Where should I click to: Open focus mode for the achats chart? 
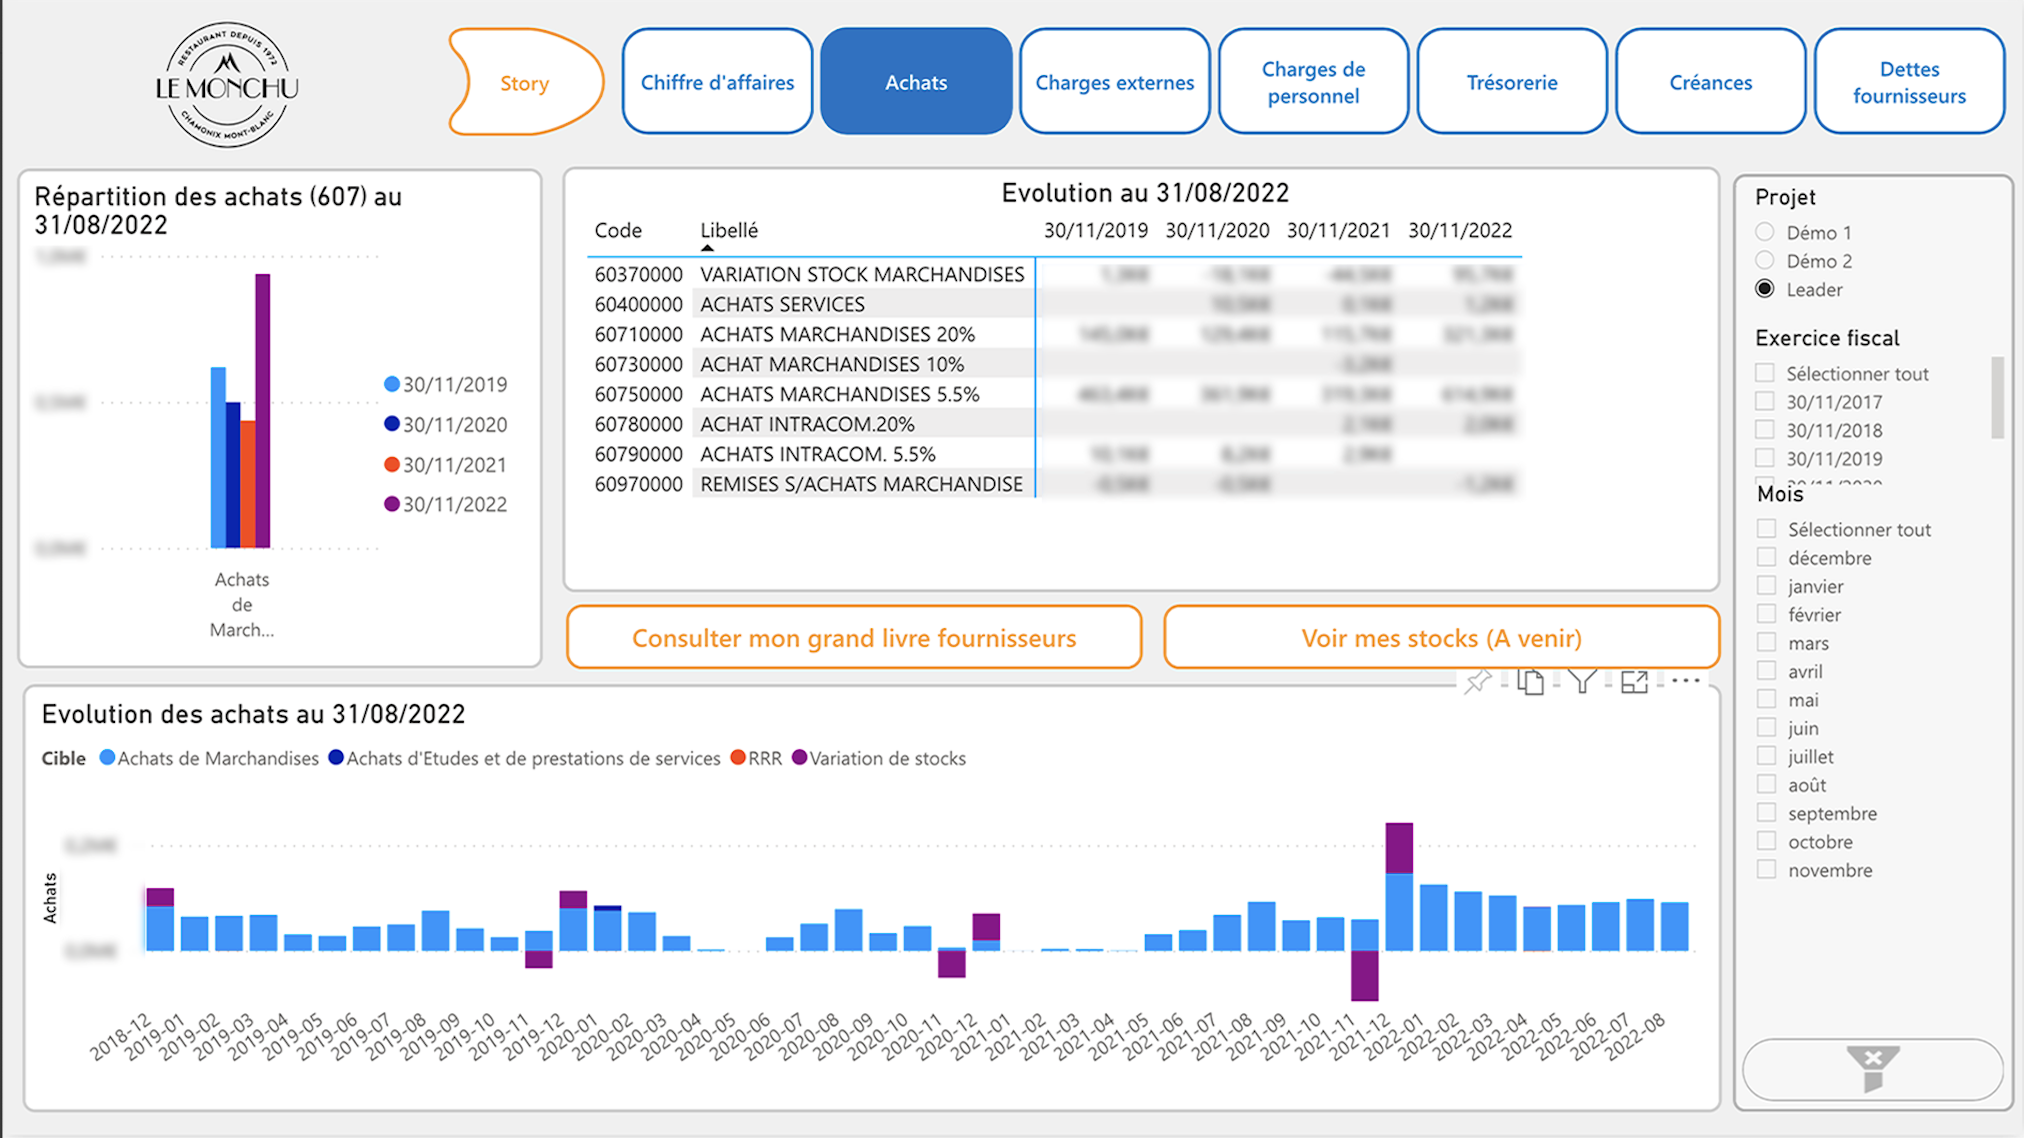coord(1634,682)
